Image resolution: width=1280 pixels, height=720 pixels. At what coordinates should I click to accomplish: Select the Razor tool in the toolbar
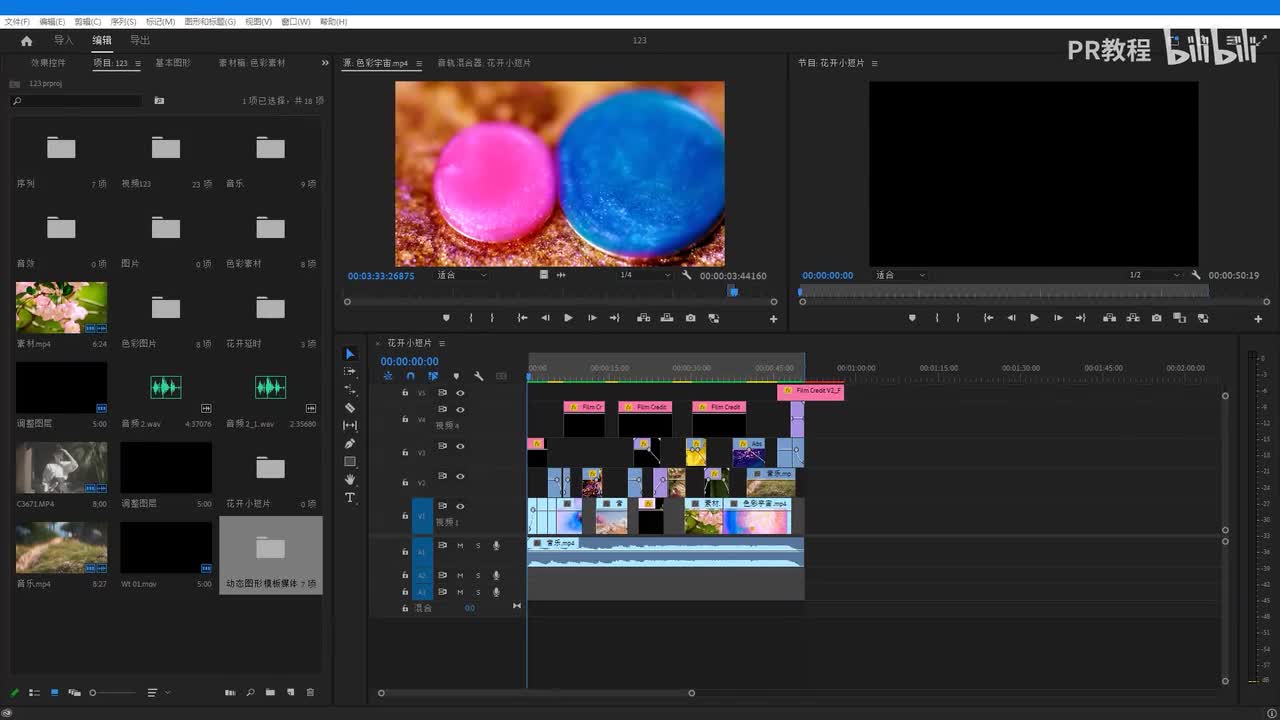pyautogui.click(x=350, y=408)
